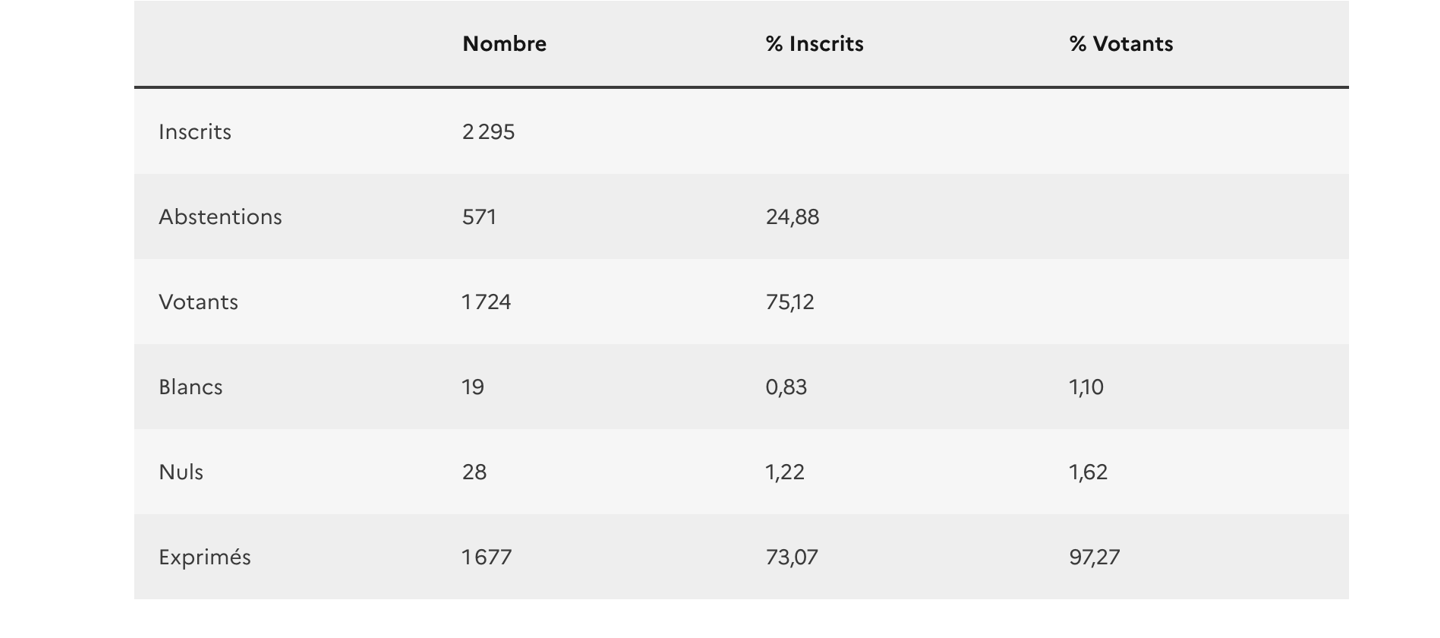Click the abstention percentage 24,88
The width and height of the screenshot is (1440, 638).
point(792,217)
